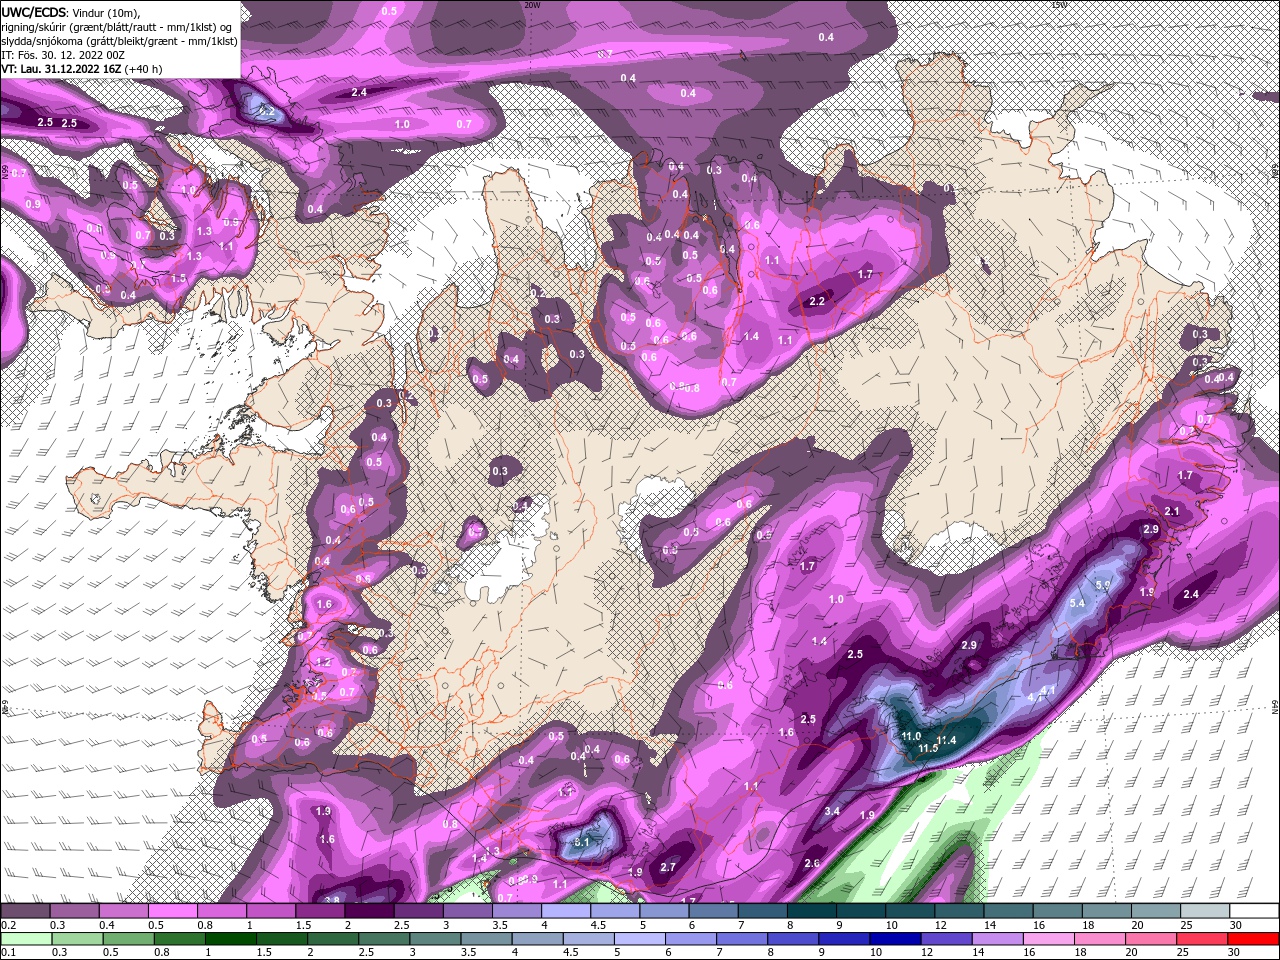Viewport: 1280px width, 960px height.
Task: Click the 0.1 label on the rain scale
Action: click(9, 953)
